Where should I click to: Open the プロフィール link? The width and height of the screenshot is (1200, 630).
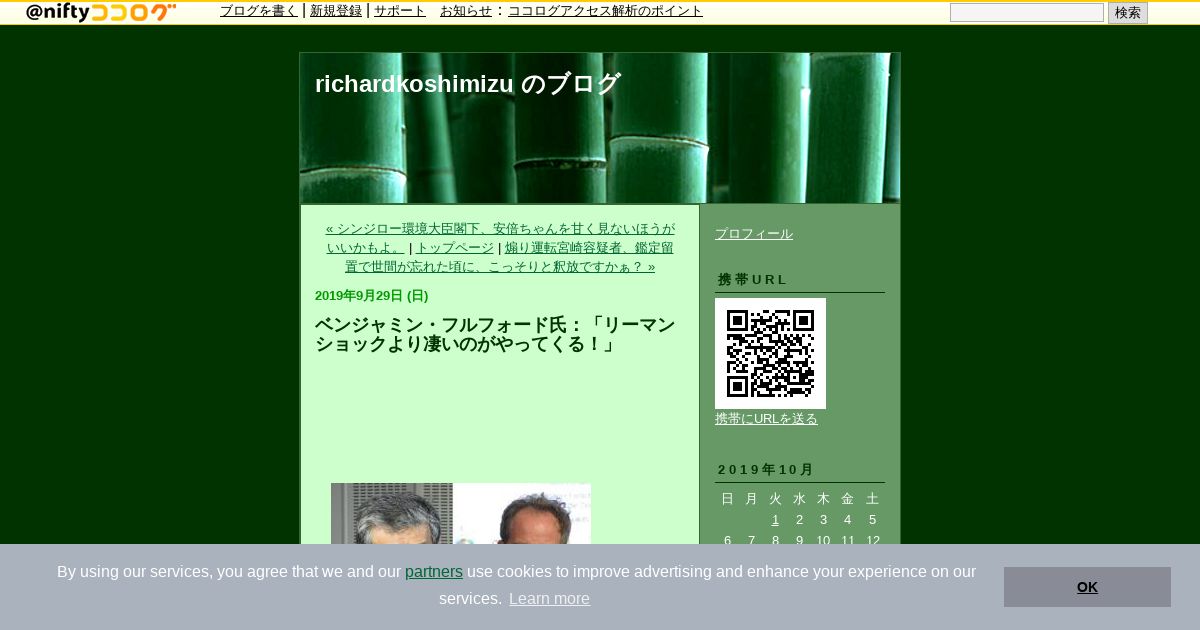754,234
